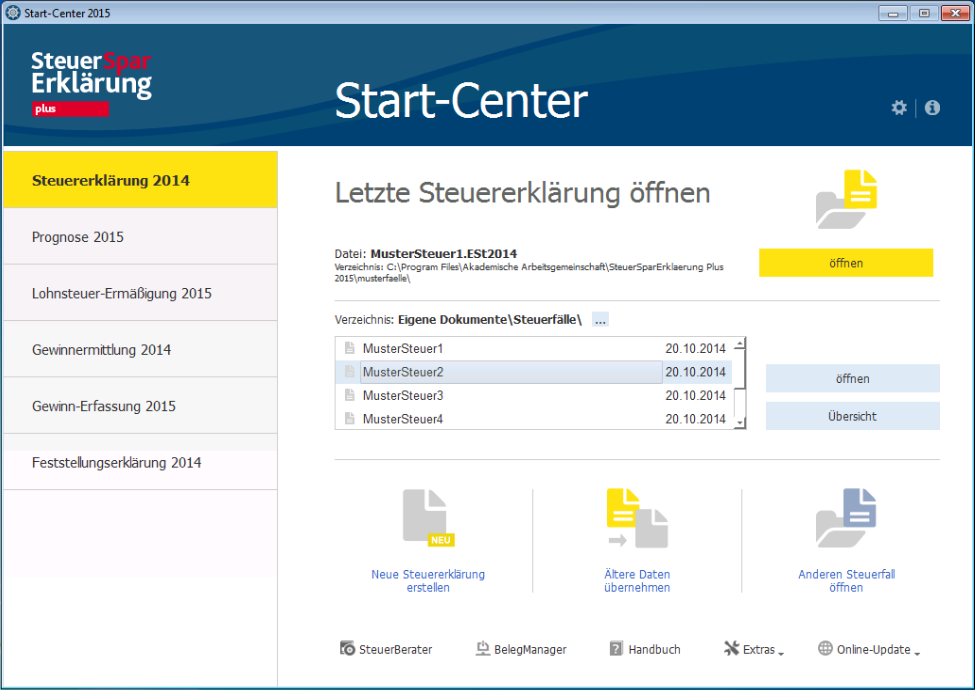Open the Handbuch manual
The width and height of the screenshot is (975, 690).
coord(645,649)
